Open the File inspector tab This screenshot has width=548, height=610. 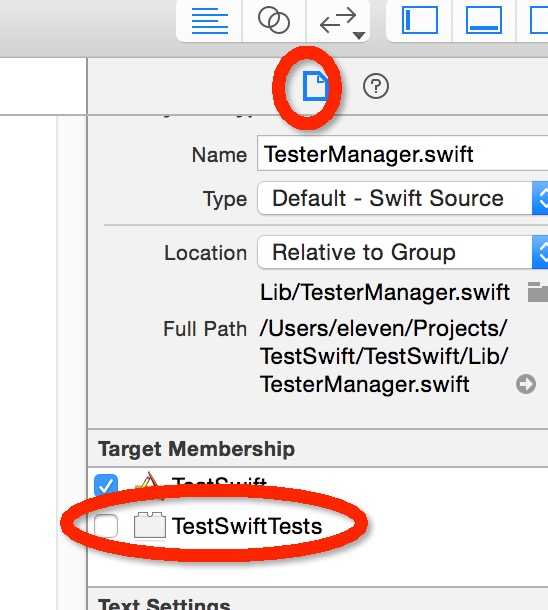(x=315, y=86)
